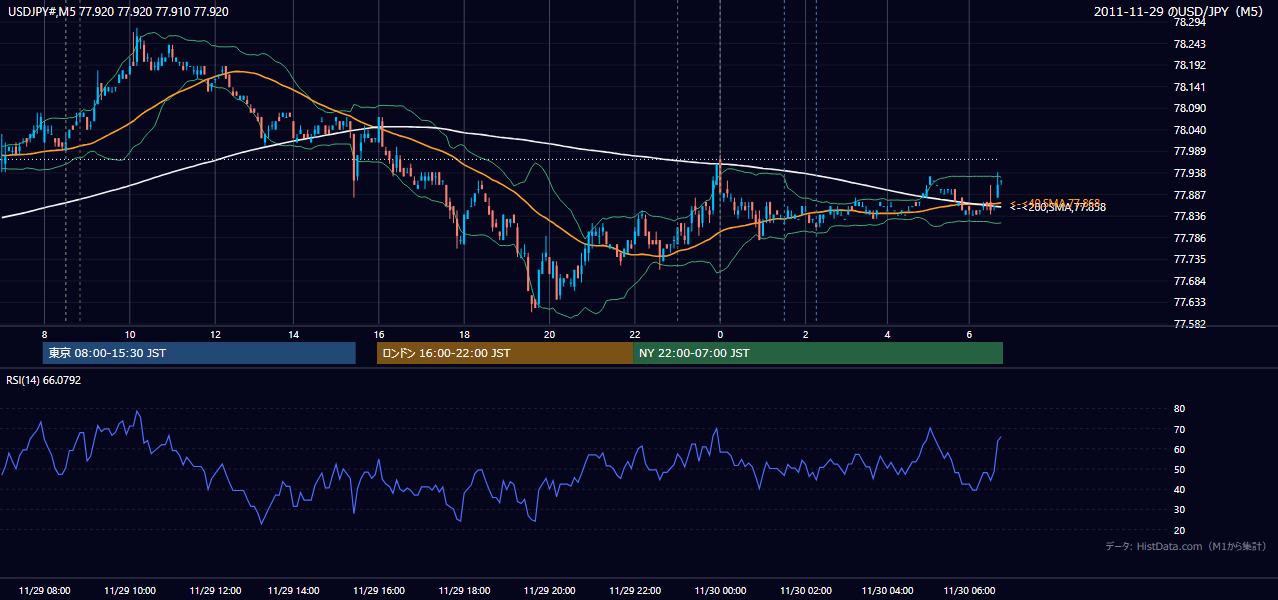Screen dimensions: 1278x600
Task: Click hour label 16 below price chart
Action: pyautogui.click(x=379, y=333)
